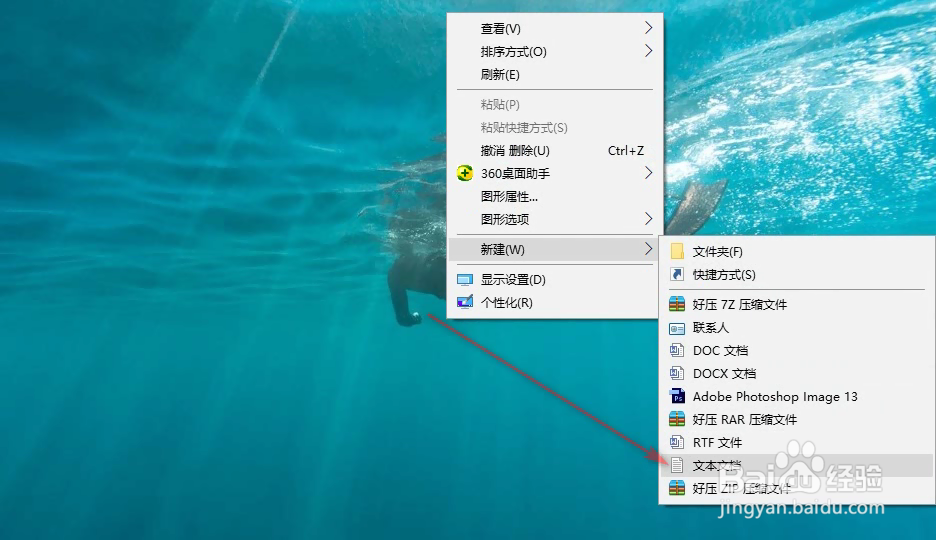This screenshot has height=540, width=936.
Task: Click the 360桌面助手 green plus icon
Action: pyautogui.click(x=465, y=173)
